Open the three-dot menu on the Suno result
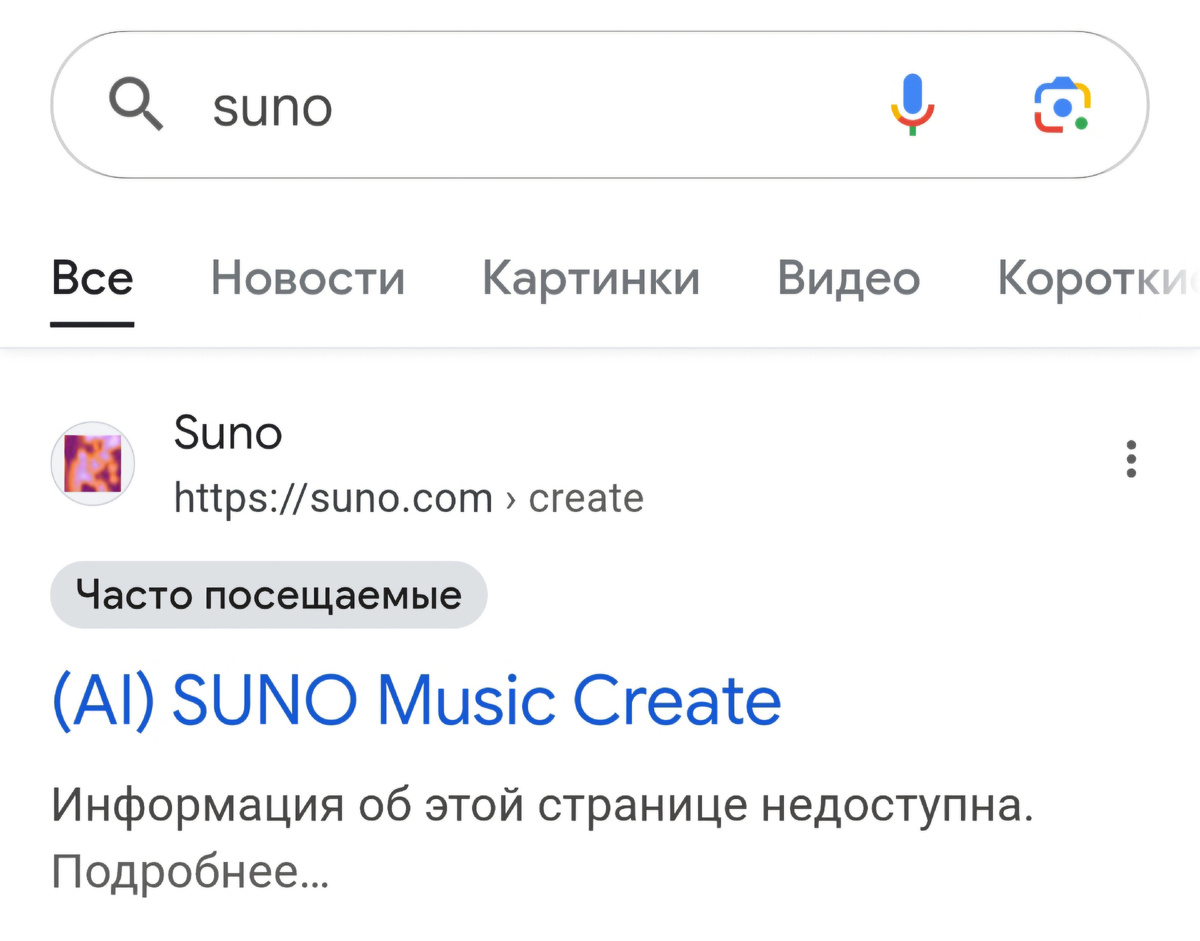Viewport: 1200px width, 941px height. pos(1130,460)
